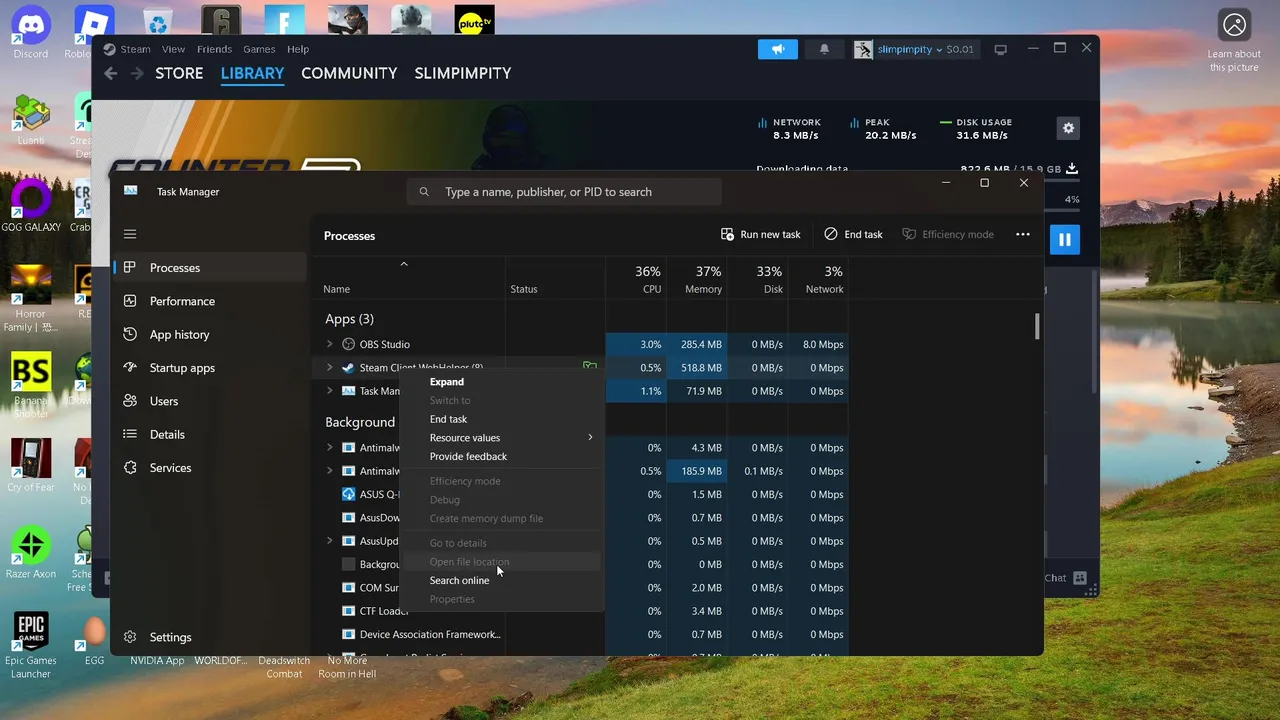Image resolution: width=1280 pixels, height=720 pixels.
Task: Go to the Steam STORE tab
Action: [x=179, y=73]
